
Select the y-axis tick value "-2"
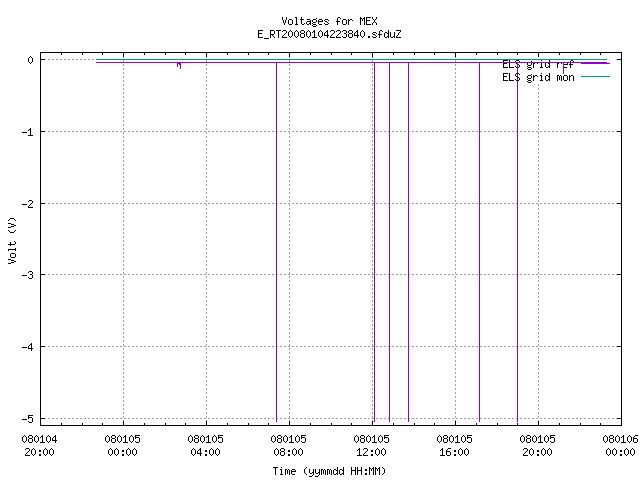[x=27, y=204]
